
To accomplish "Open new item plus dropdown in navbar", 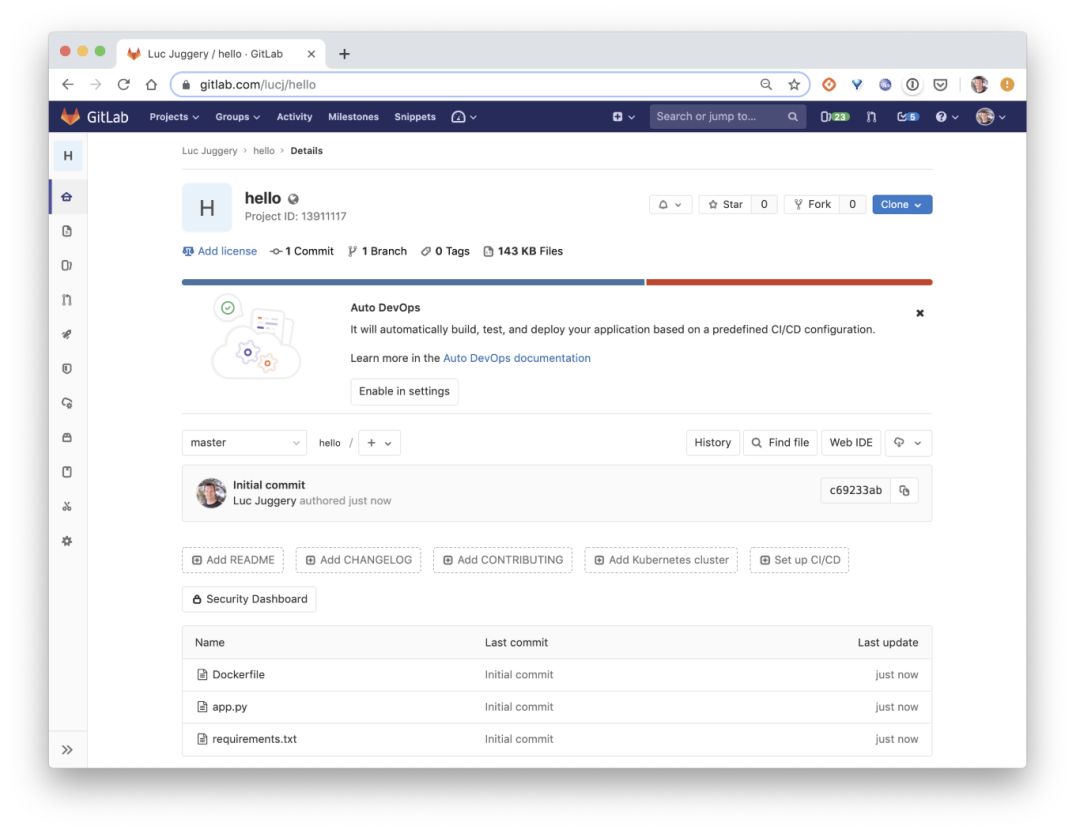I will 623,116.
